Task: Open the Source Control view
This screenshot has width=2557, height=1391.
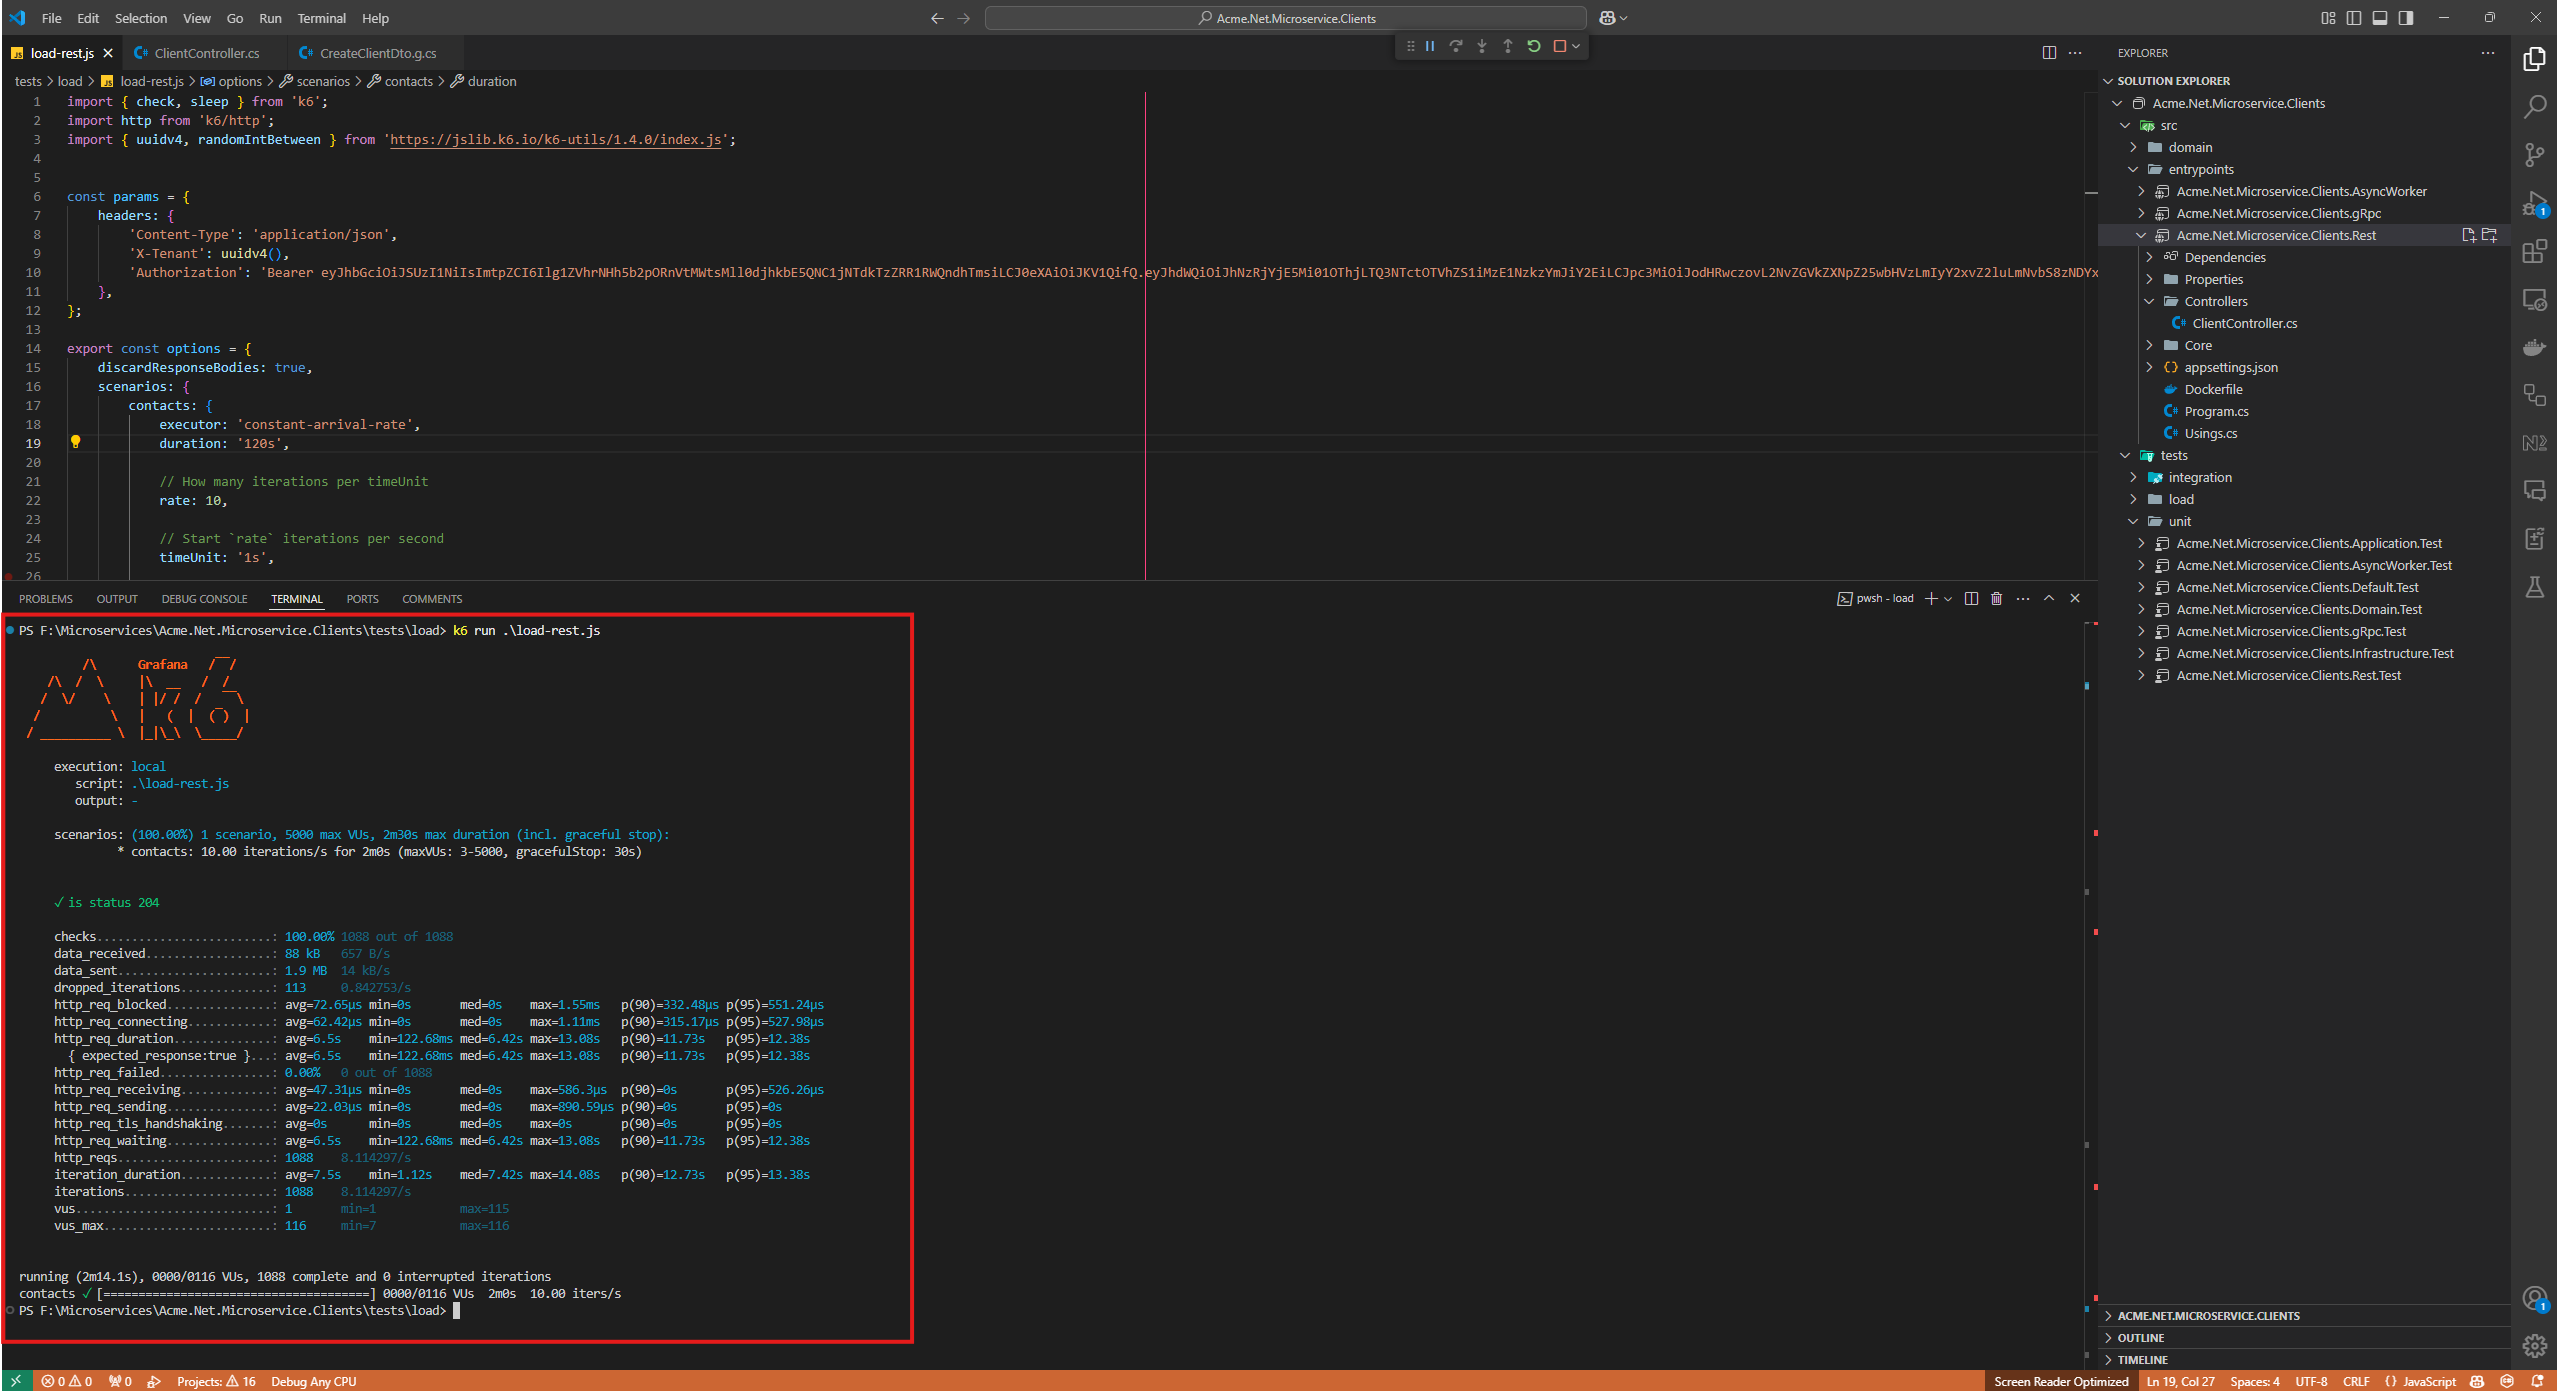Action: 2534,155
